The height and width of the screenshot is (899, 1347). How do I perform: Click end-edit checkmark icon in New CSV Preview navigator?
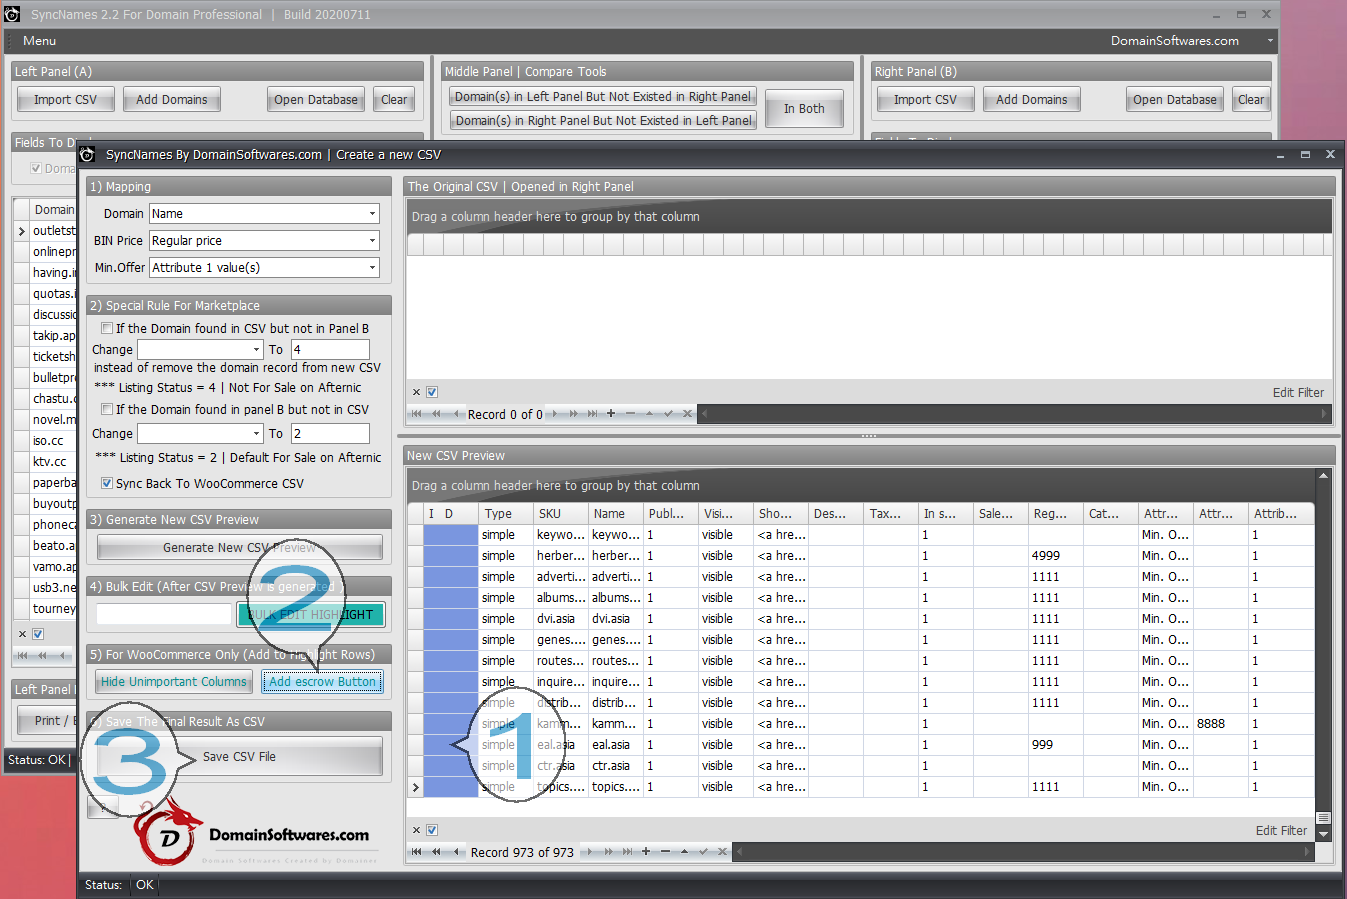pyautogui.click(x=703, y=852)
